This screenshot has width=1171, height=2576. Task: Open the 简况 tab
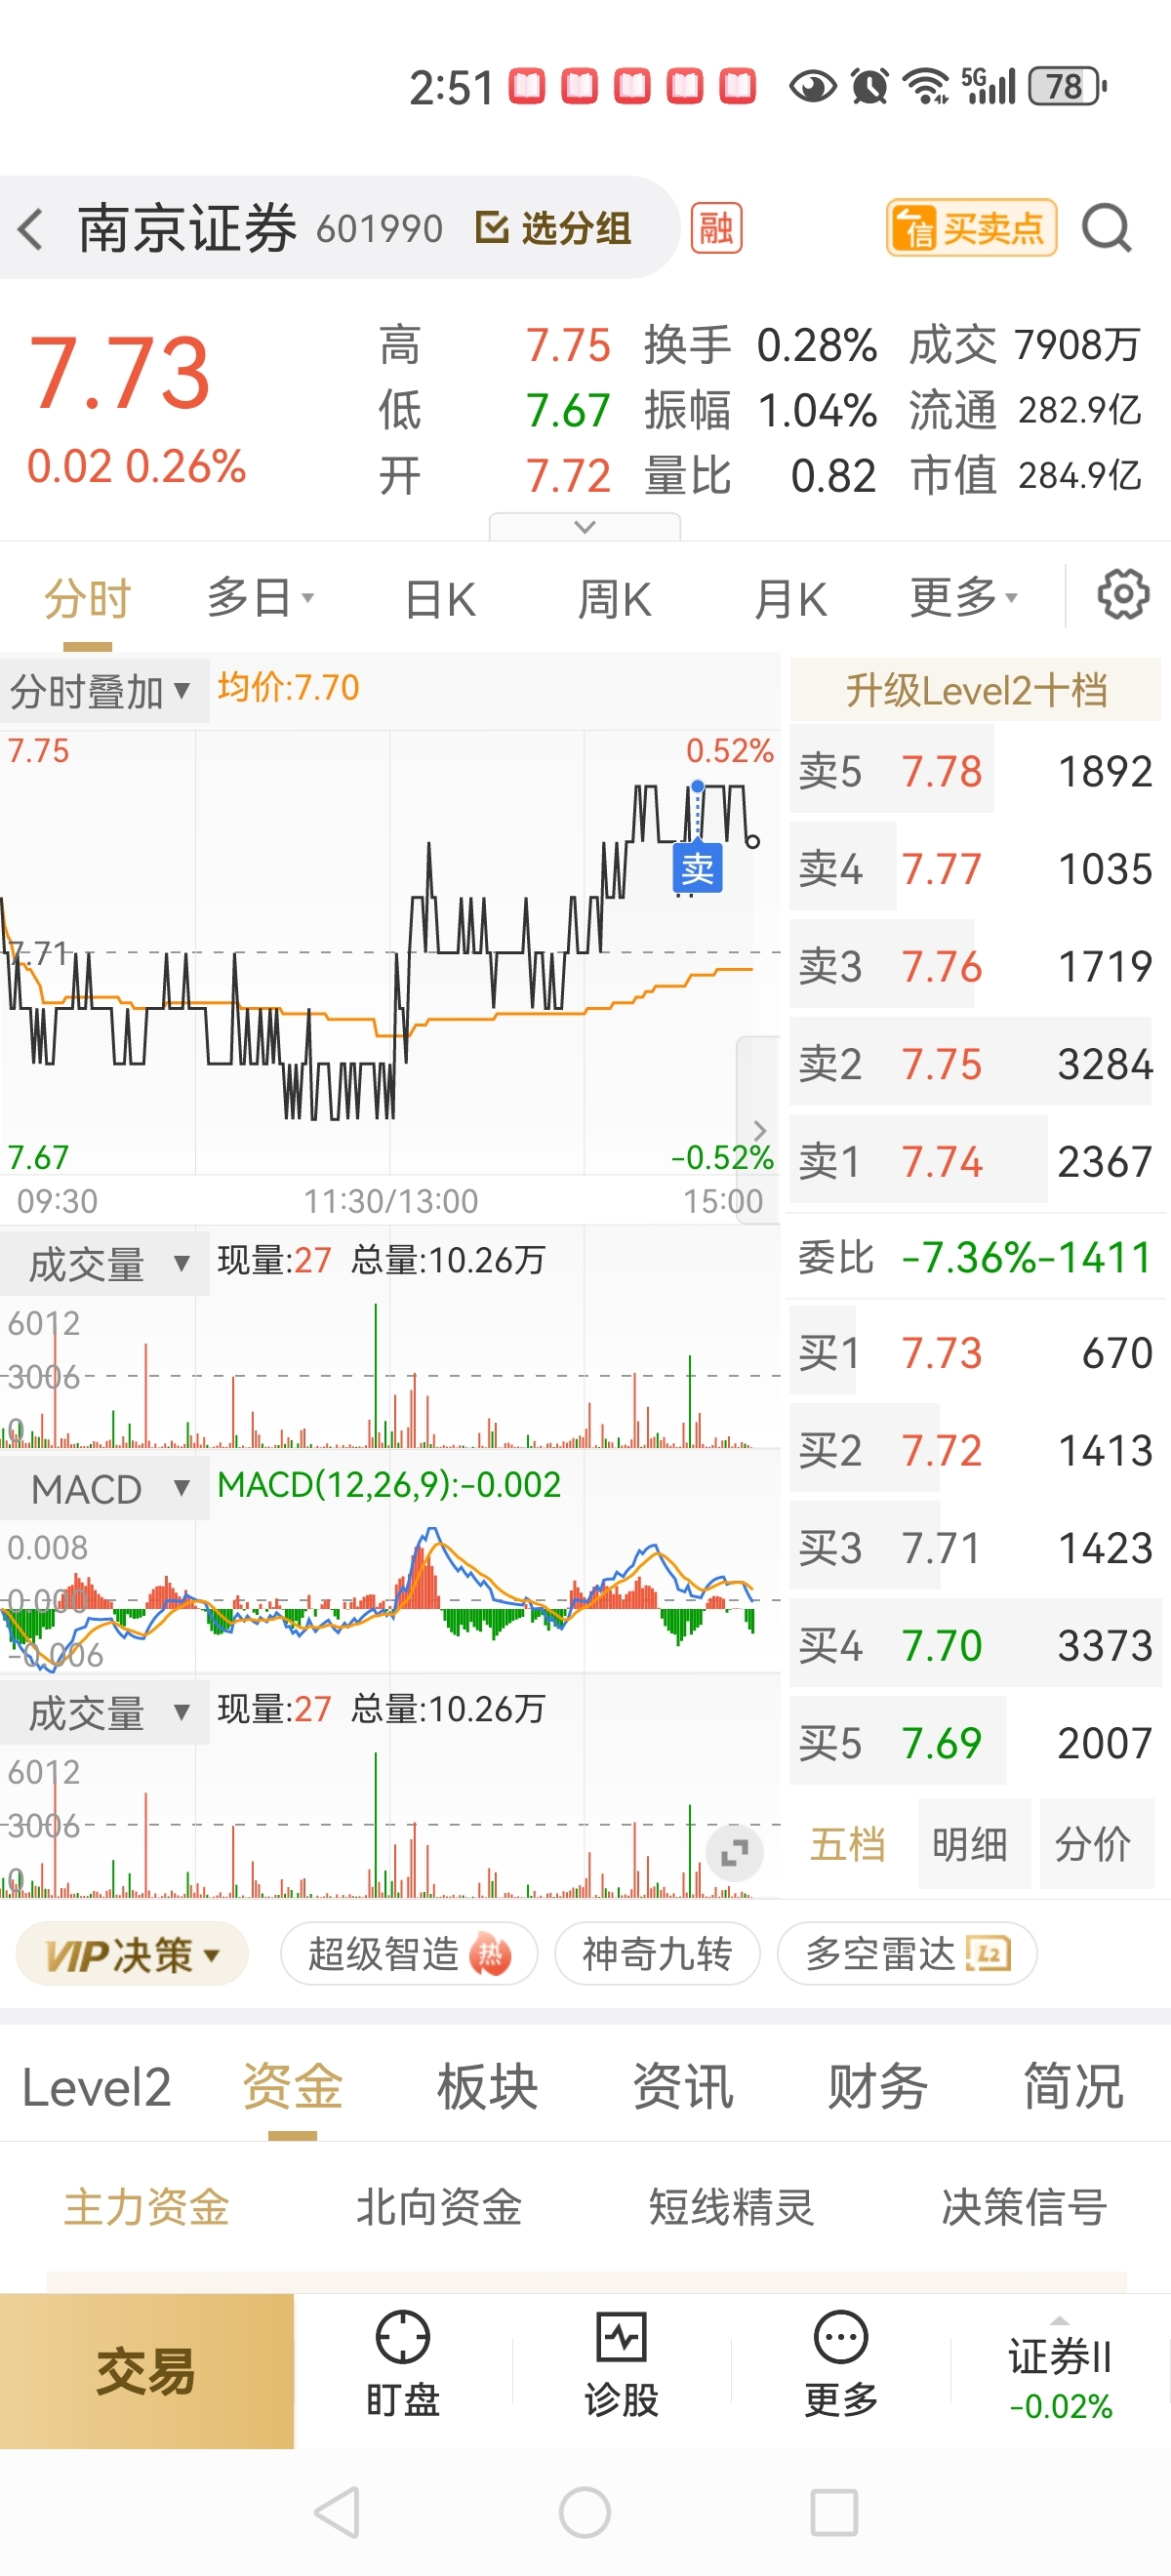tap(1074, 2087)
